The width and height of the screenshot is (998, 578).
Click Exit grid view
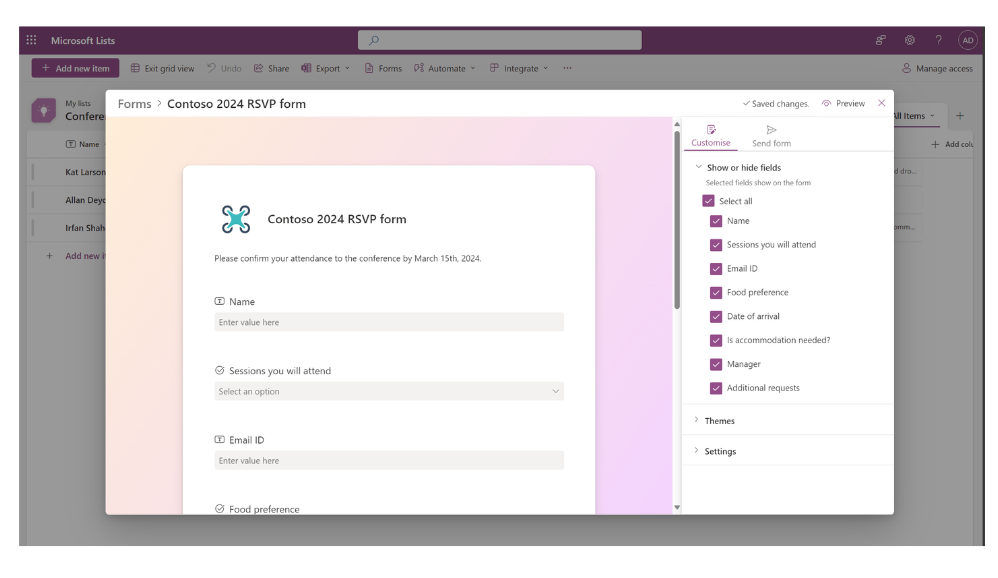162,68
